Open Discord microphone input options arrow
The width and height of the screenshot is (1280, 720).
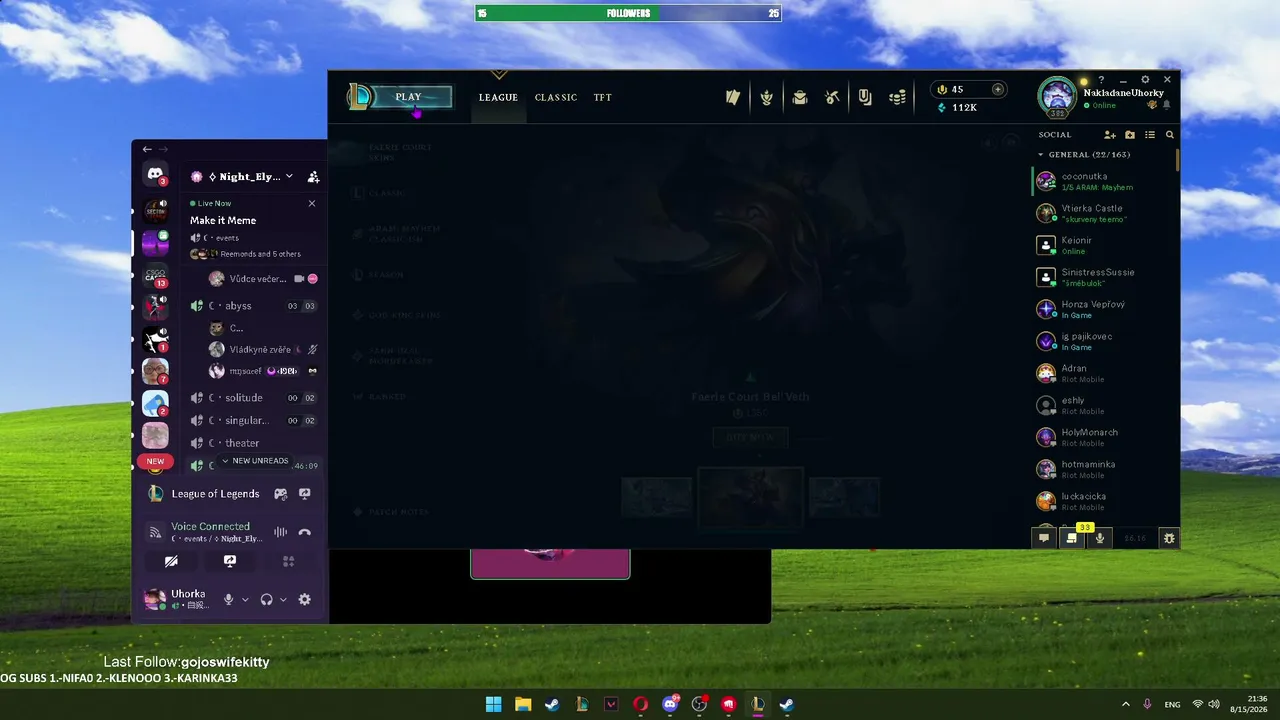click(245, 599)
